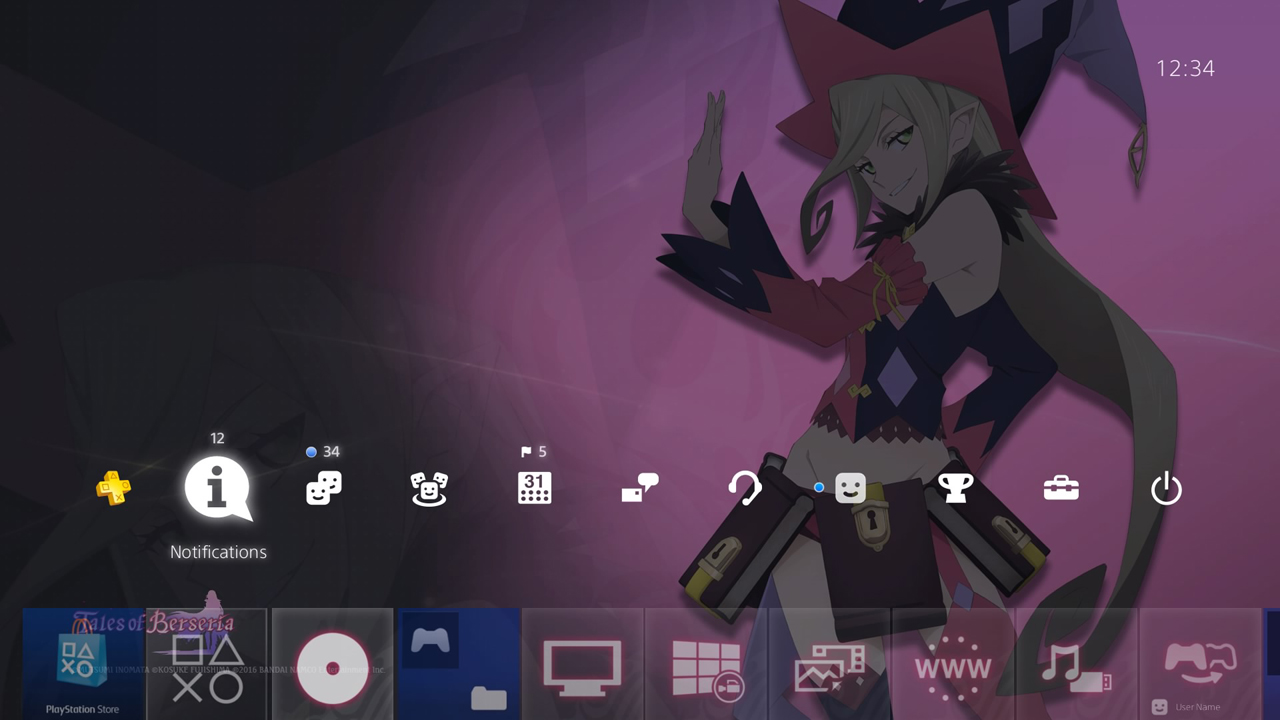Click the events count 5
1280x720 pixels.
[x=542, y=452]
